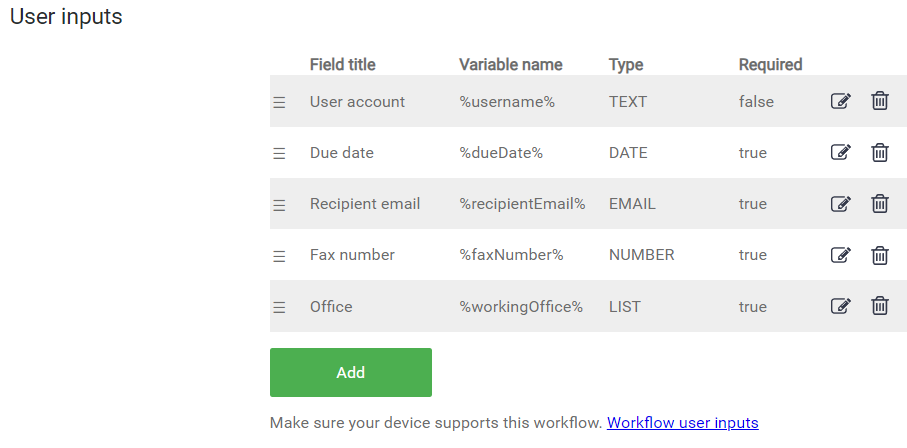This screenshot has width=907, height=448.
Task: Delete the Recipient email input
Action: (880, 204)
